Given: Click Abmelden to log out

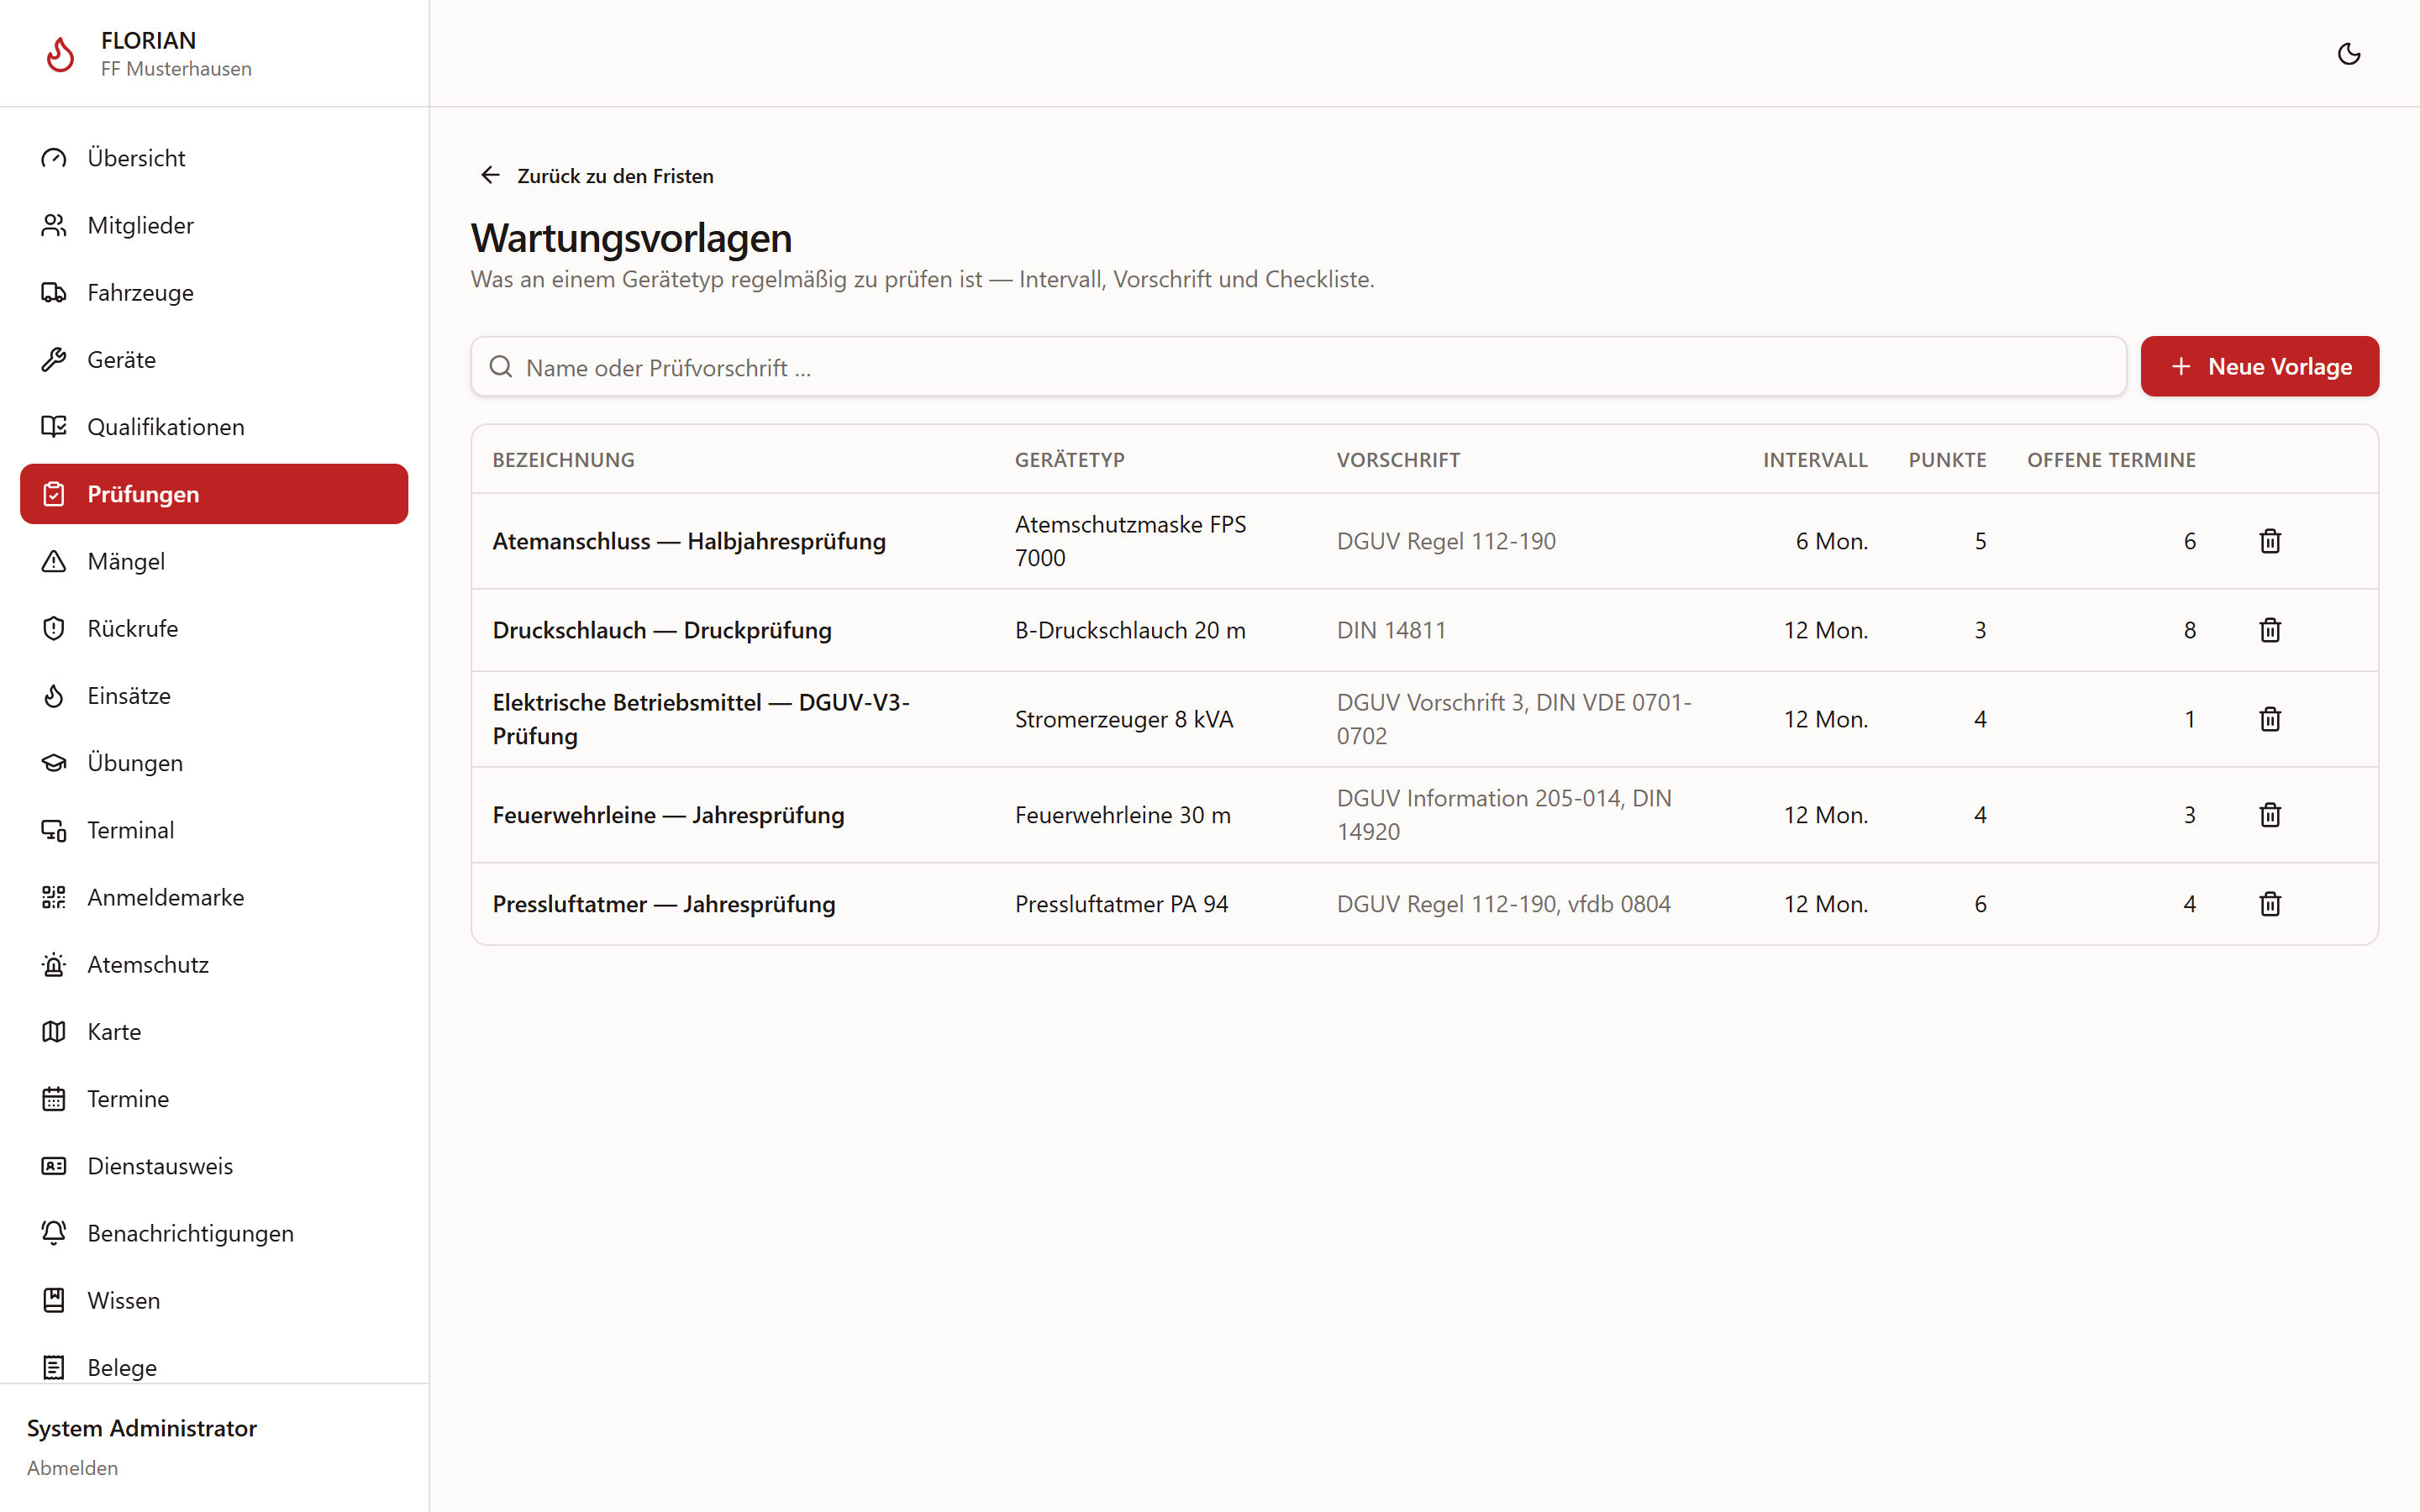Looking at the screenshot, I should [x=72, y=1467].
